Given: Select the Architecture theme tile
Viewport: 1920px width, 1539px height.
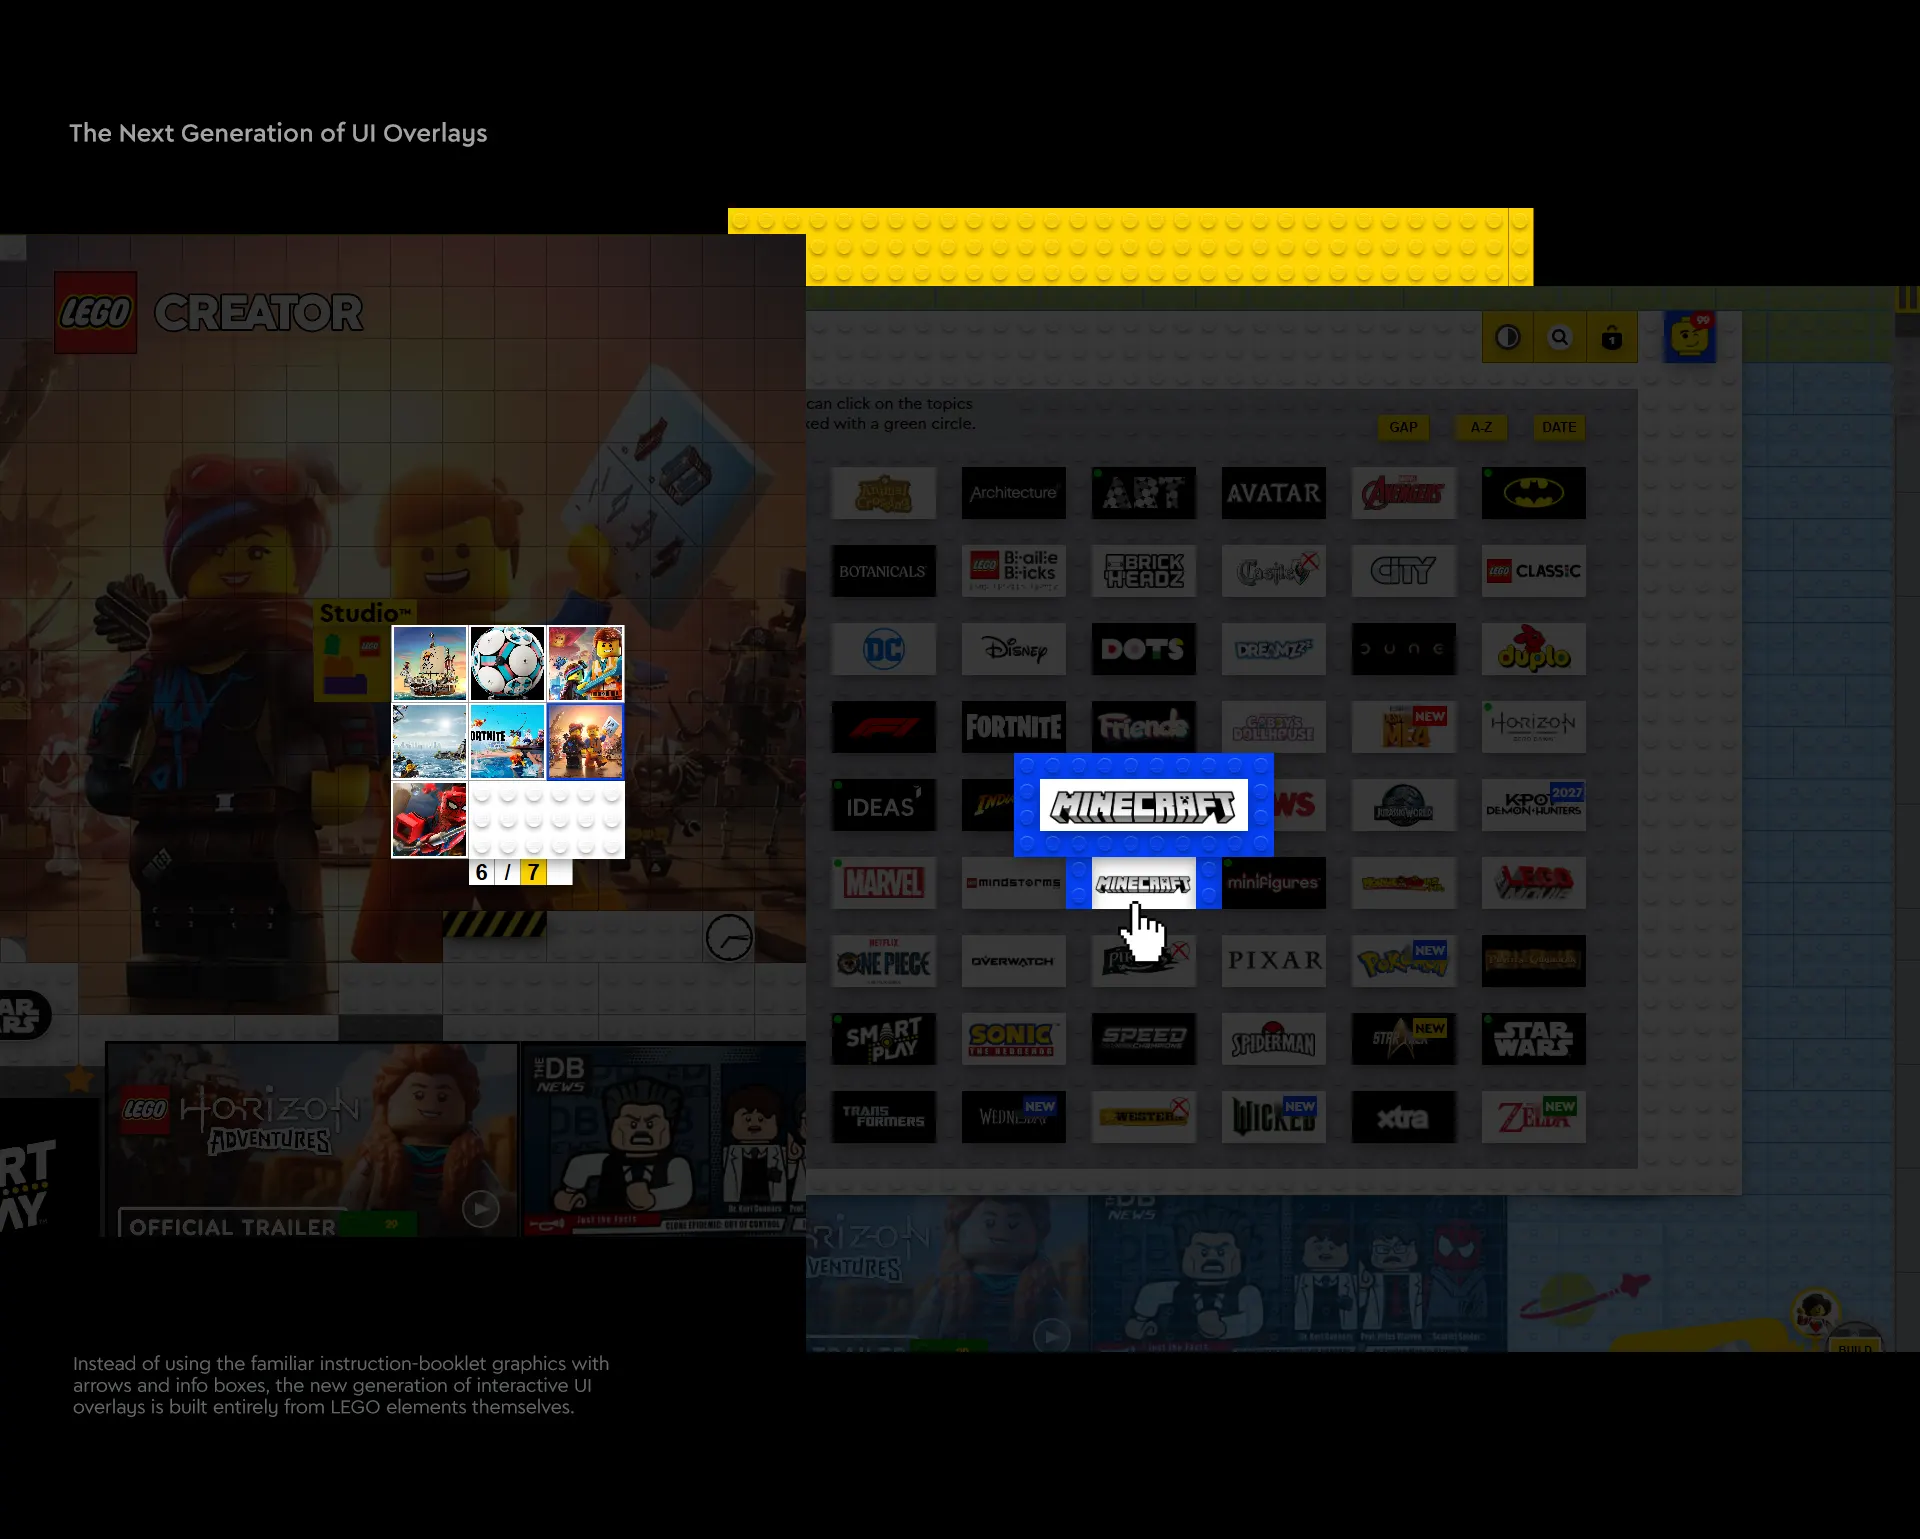Looking at the screenshot, I should click(x=1014, y=493).
